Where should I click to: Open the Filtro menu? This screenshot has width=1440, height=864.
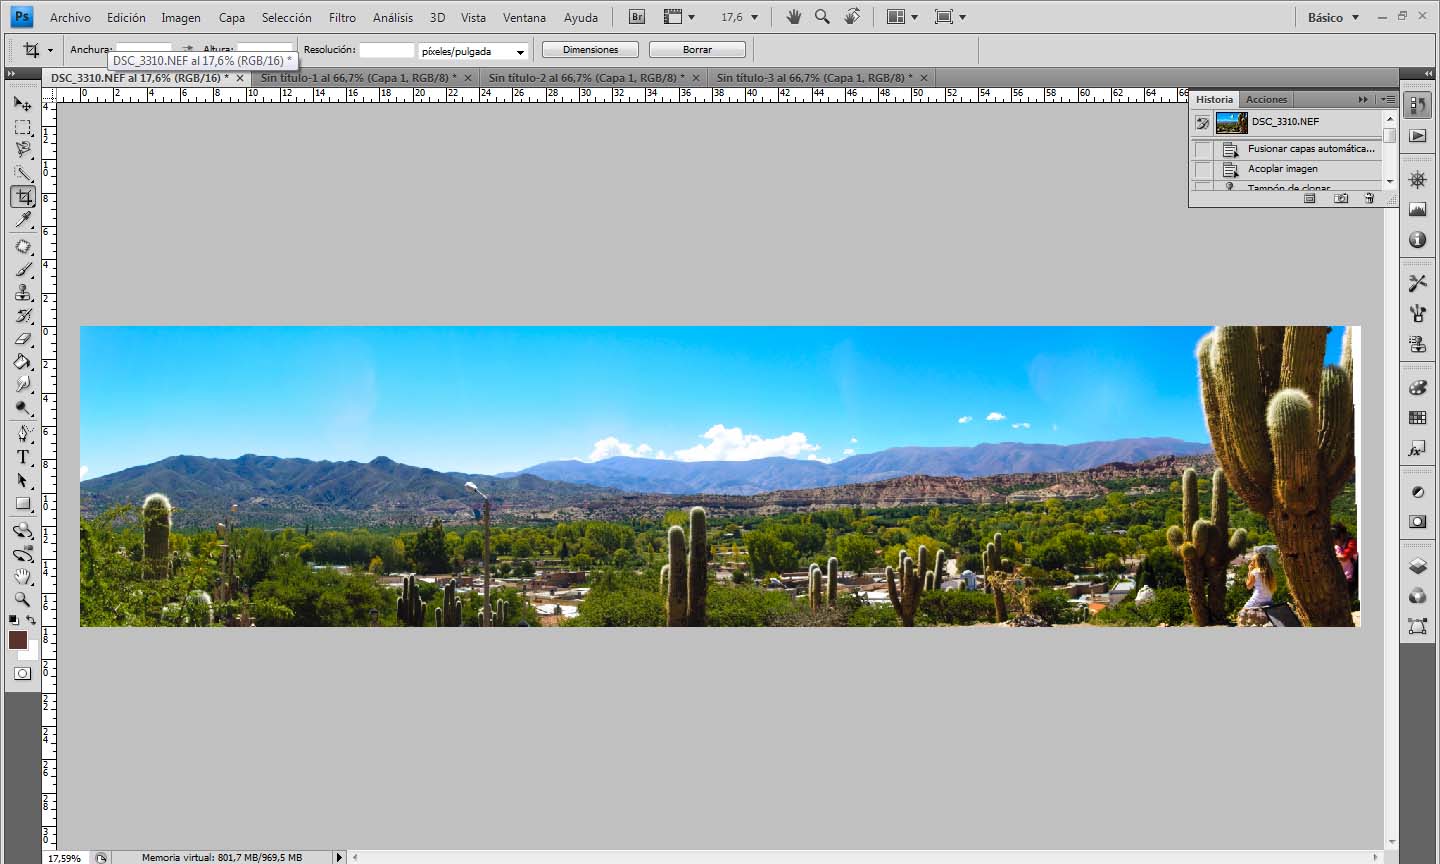pyautogui.click(x=342, y=17)
